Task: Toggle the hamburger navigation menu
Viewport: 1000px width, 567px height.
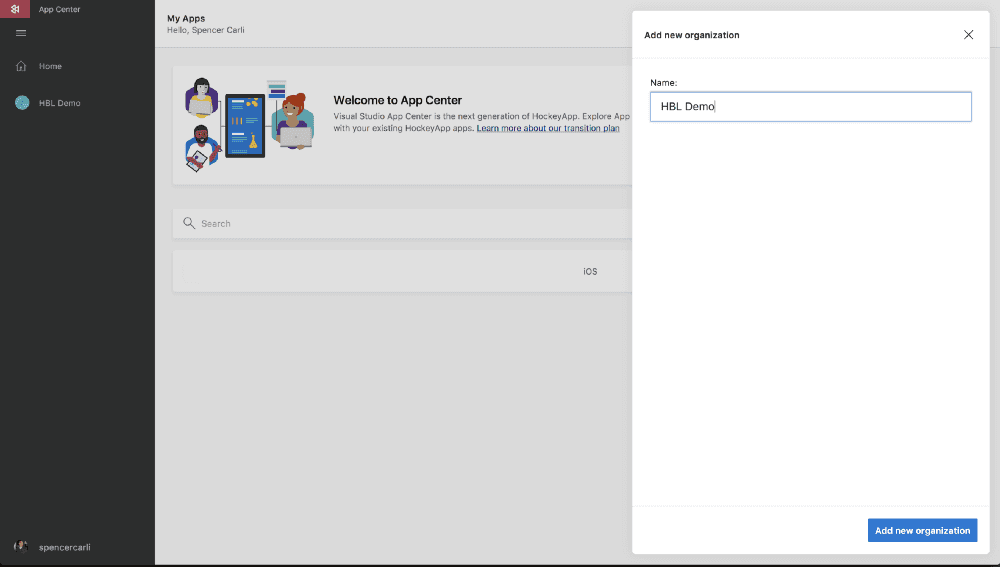Action: pyautogui.click(x=21, y=33)
